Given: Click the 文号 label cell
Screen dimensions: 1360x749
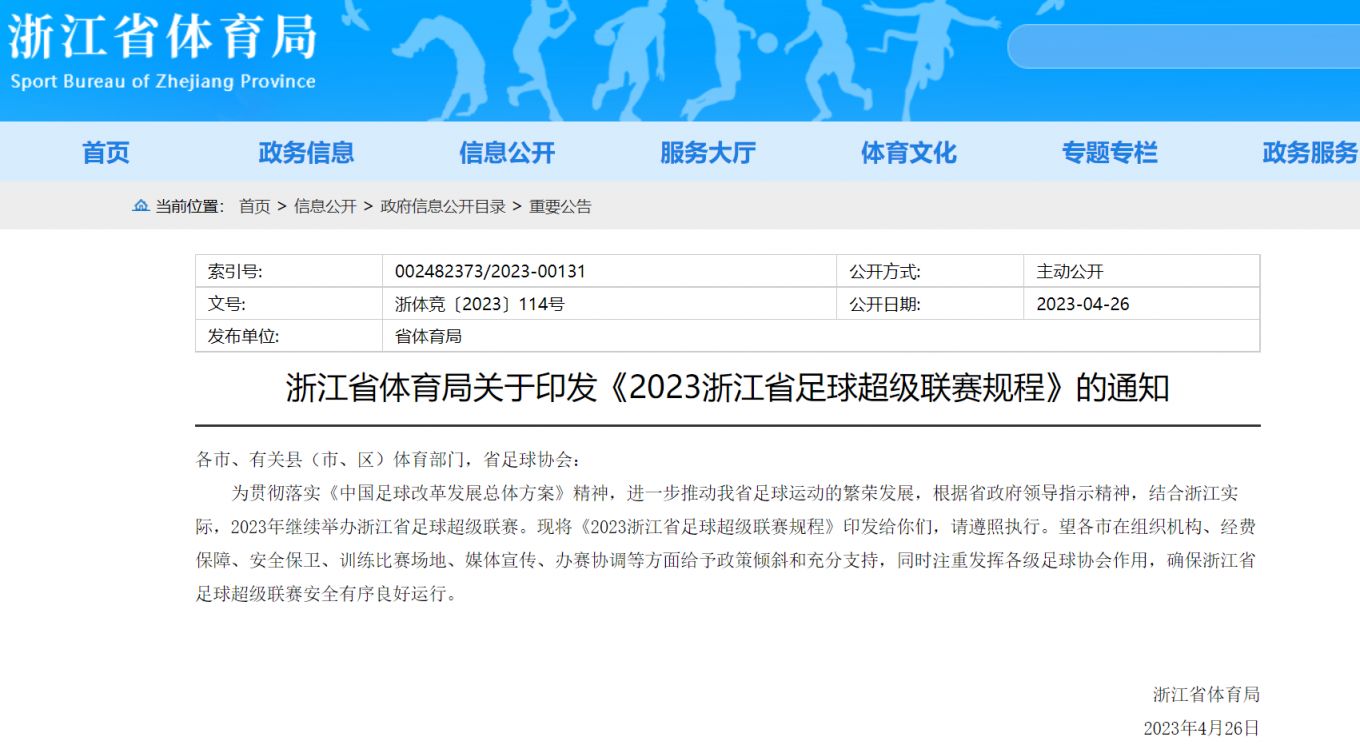Looking at the screenshot, I should click(x=289, y=304).
